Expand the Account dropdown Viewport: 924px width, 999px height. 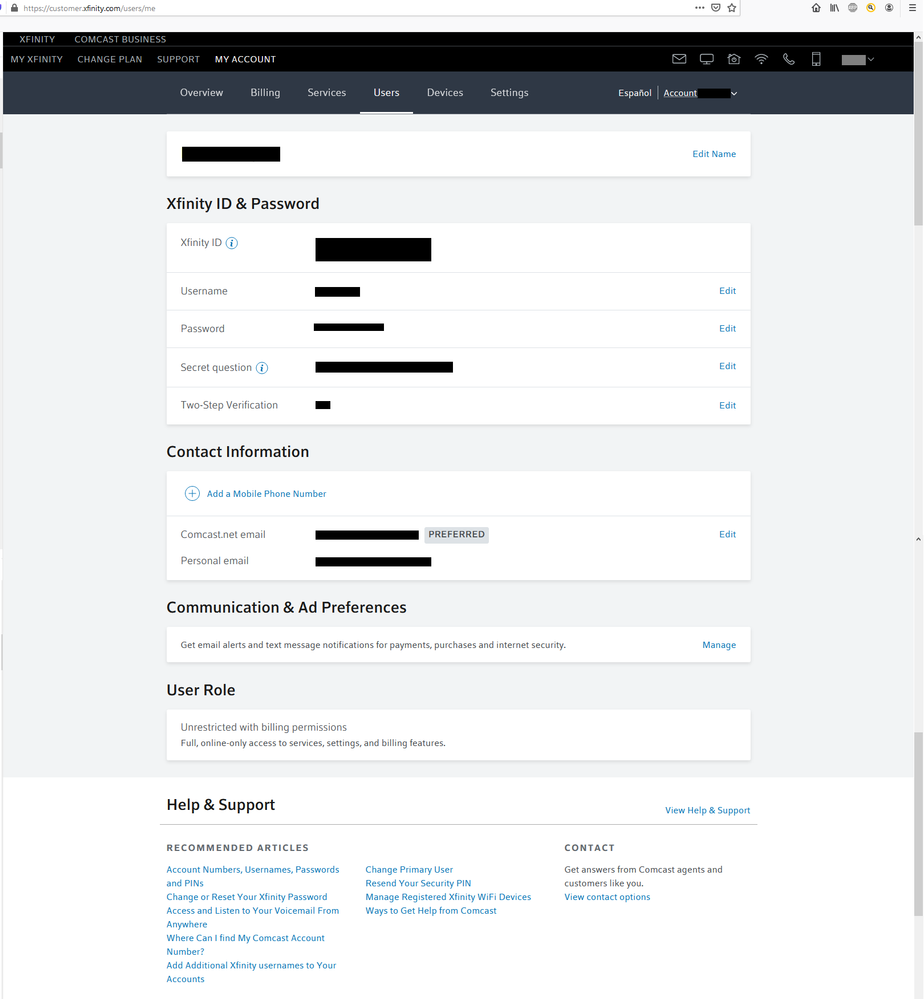click(701, 93)
